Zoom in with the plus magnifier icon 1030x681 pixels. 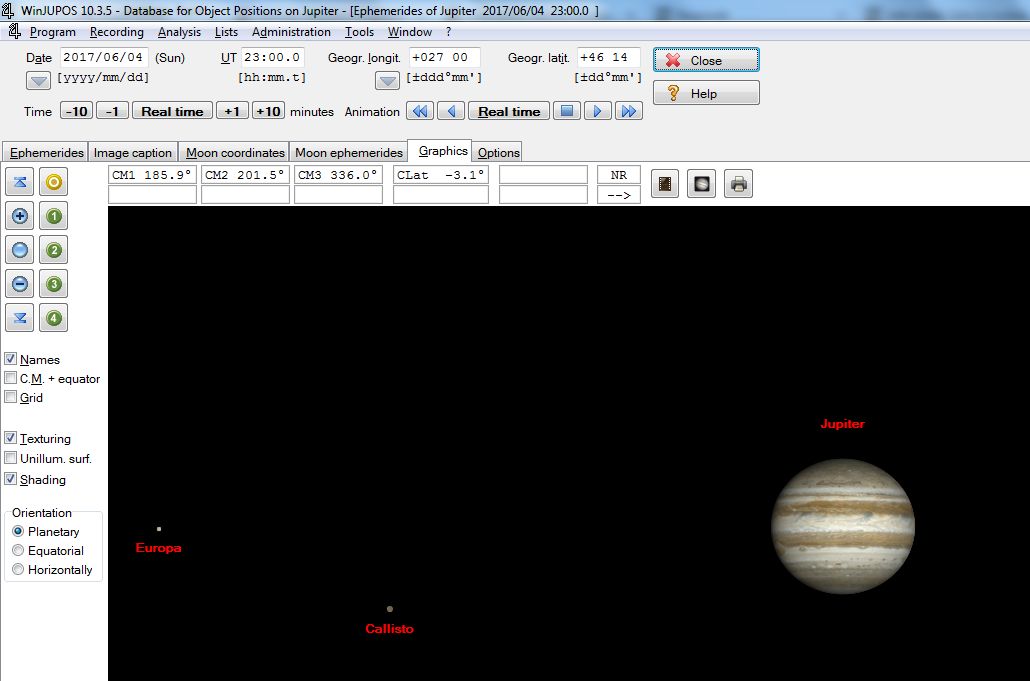(20, 216)
